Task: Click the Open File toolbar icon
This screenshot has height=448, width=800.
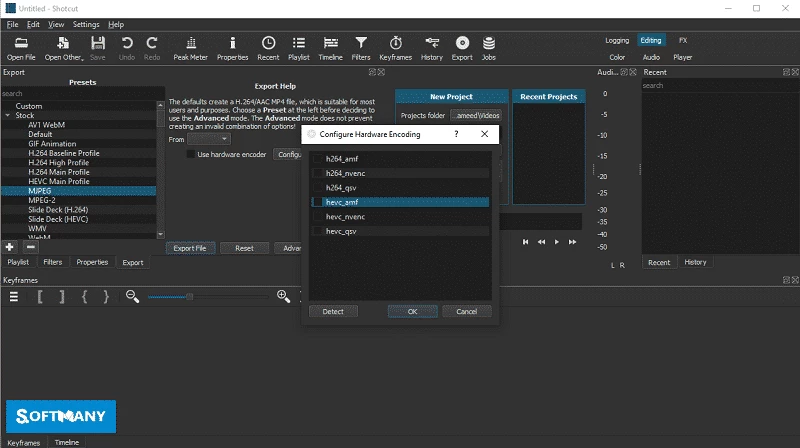Action: click(x=21, y=43)
